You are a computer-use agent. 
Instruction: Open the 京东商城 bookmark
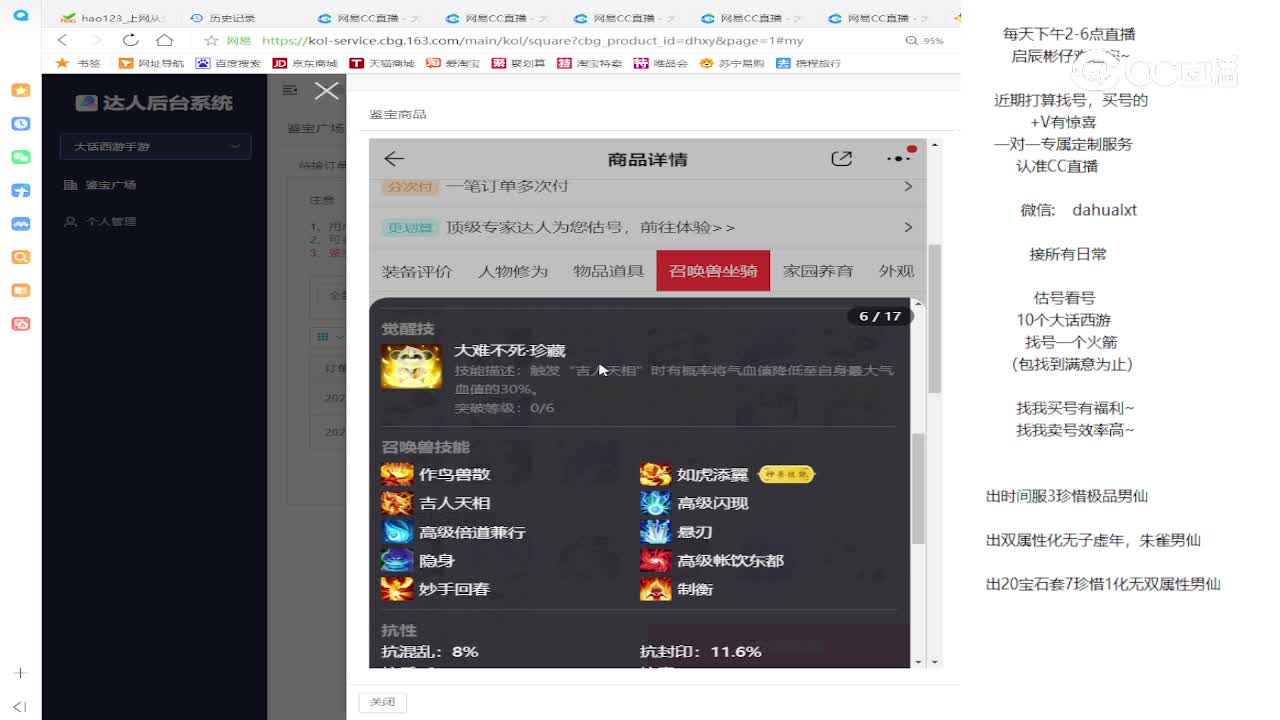coord(305,63)
